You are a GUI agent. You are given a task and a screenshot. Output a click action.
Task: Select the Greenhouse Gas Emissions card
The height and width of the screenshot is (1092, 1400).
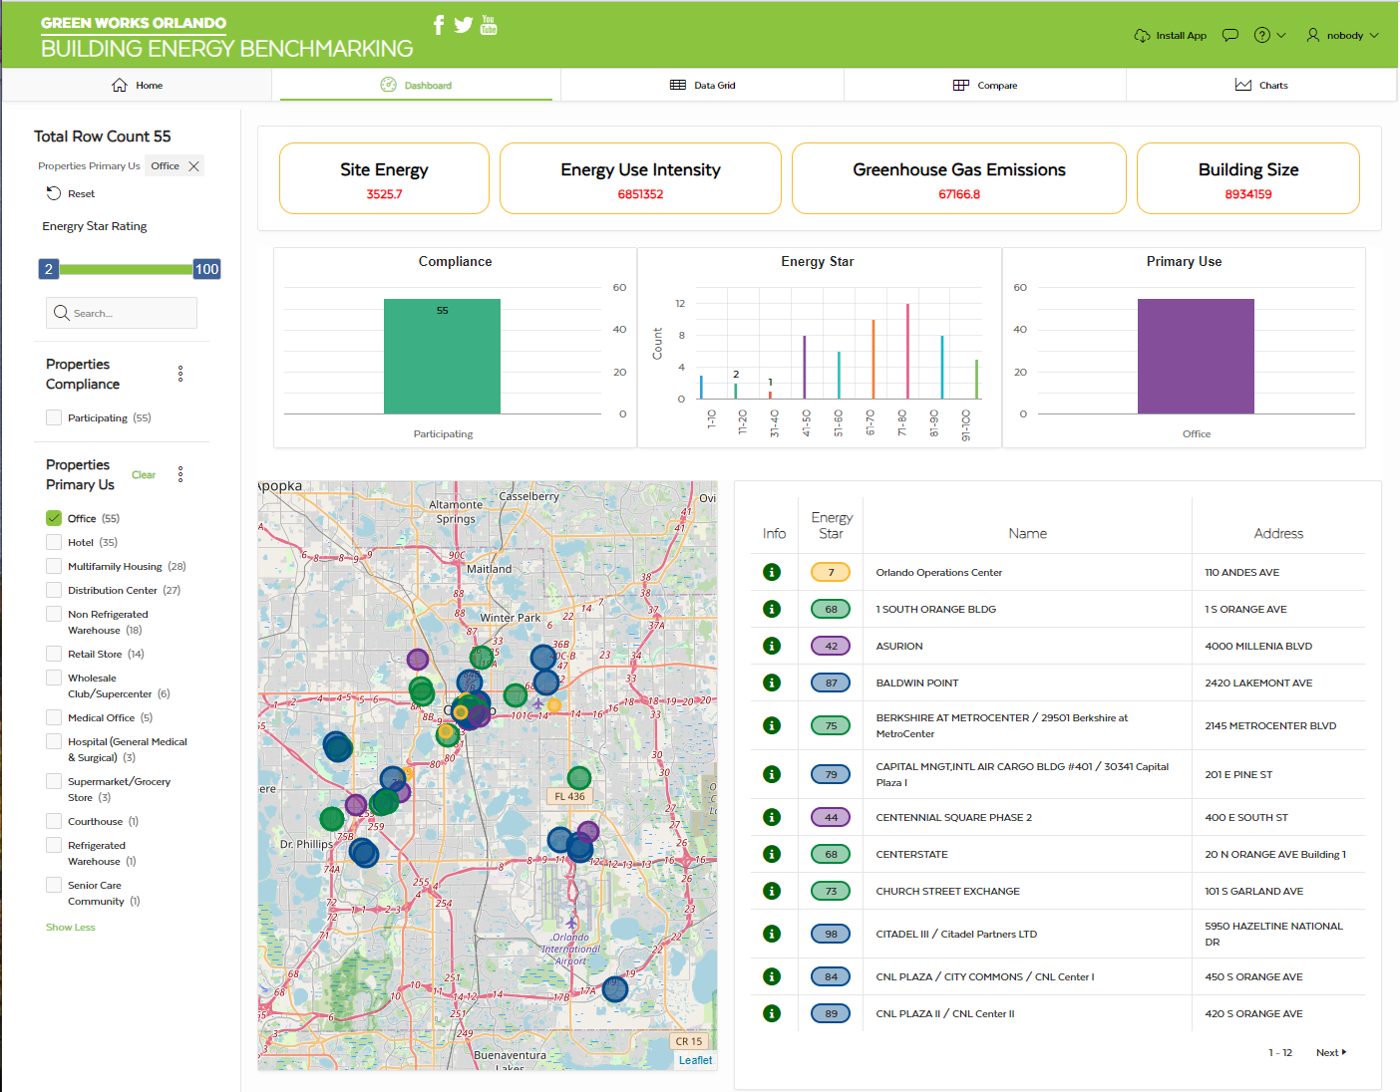(x=959, y=179)
